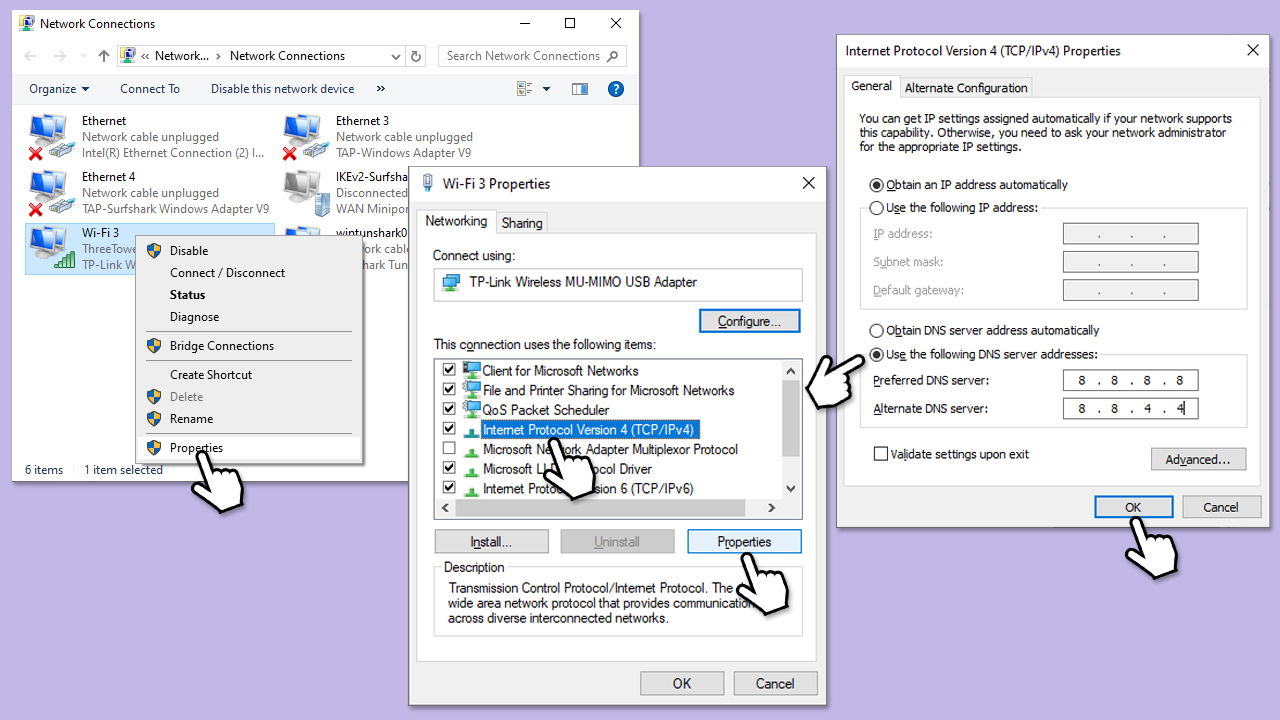Click Disable this network device
Image resolution: width=1280 pixels, height=720 pixels.
click(x=282, y=89)
